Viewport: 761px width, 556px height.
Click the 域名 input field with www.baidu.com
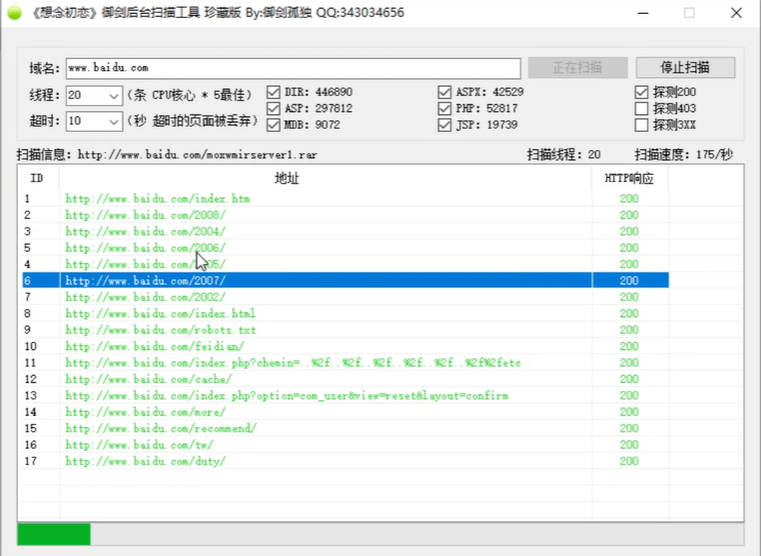point(293,68)
